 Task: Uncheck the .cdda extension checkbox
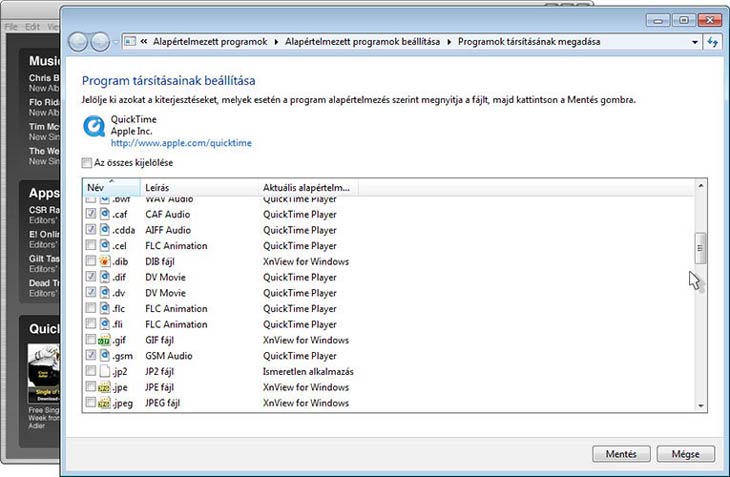[91, 229]
